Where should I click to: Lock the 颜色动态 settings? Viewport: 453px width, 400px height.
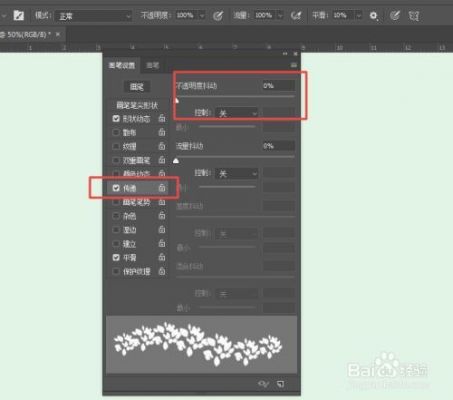[x=162, y=173]
